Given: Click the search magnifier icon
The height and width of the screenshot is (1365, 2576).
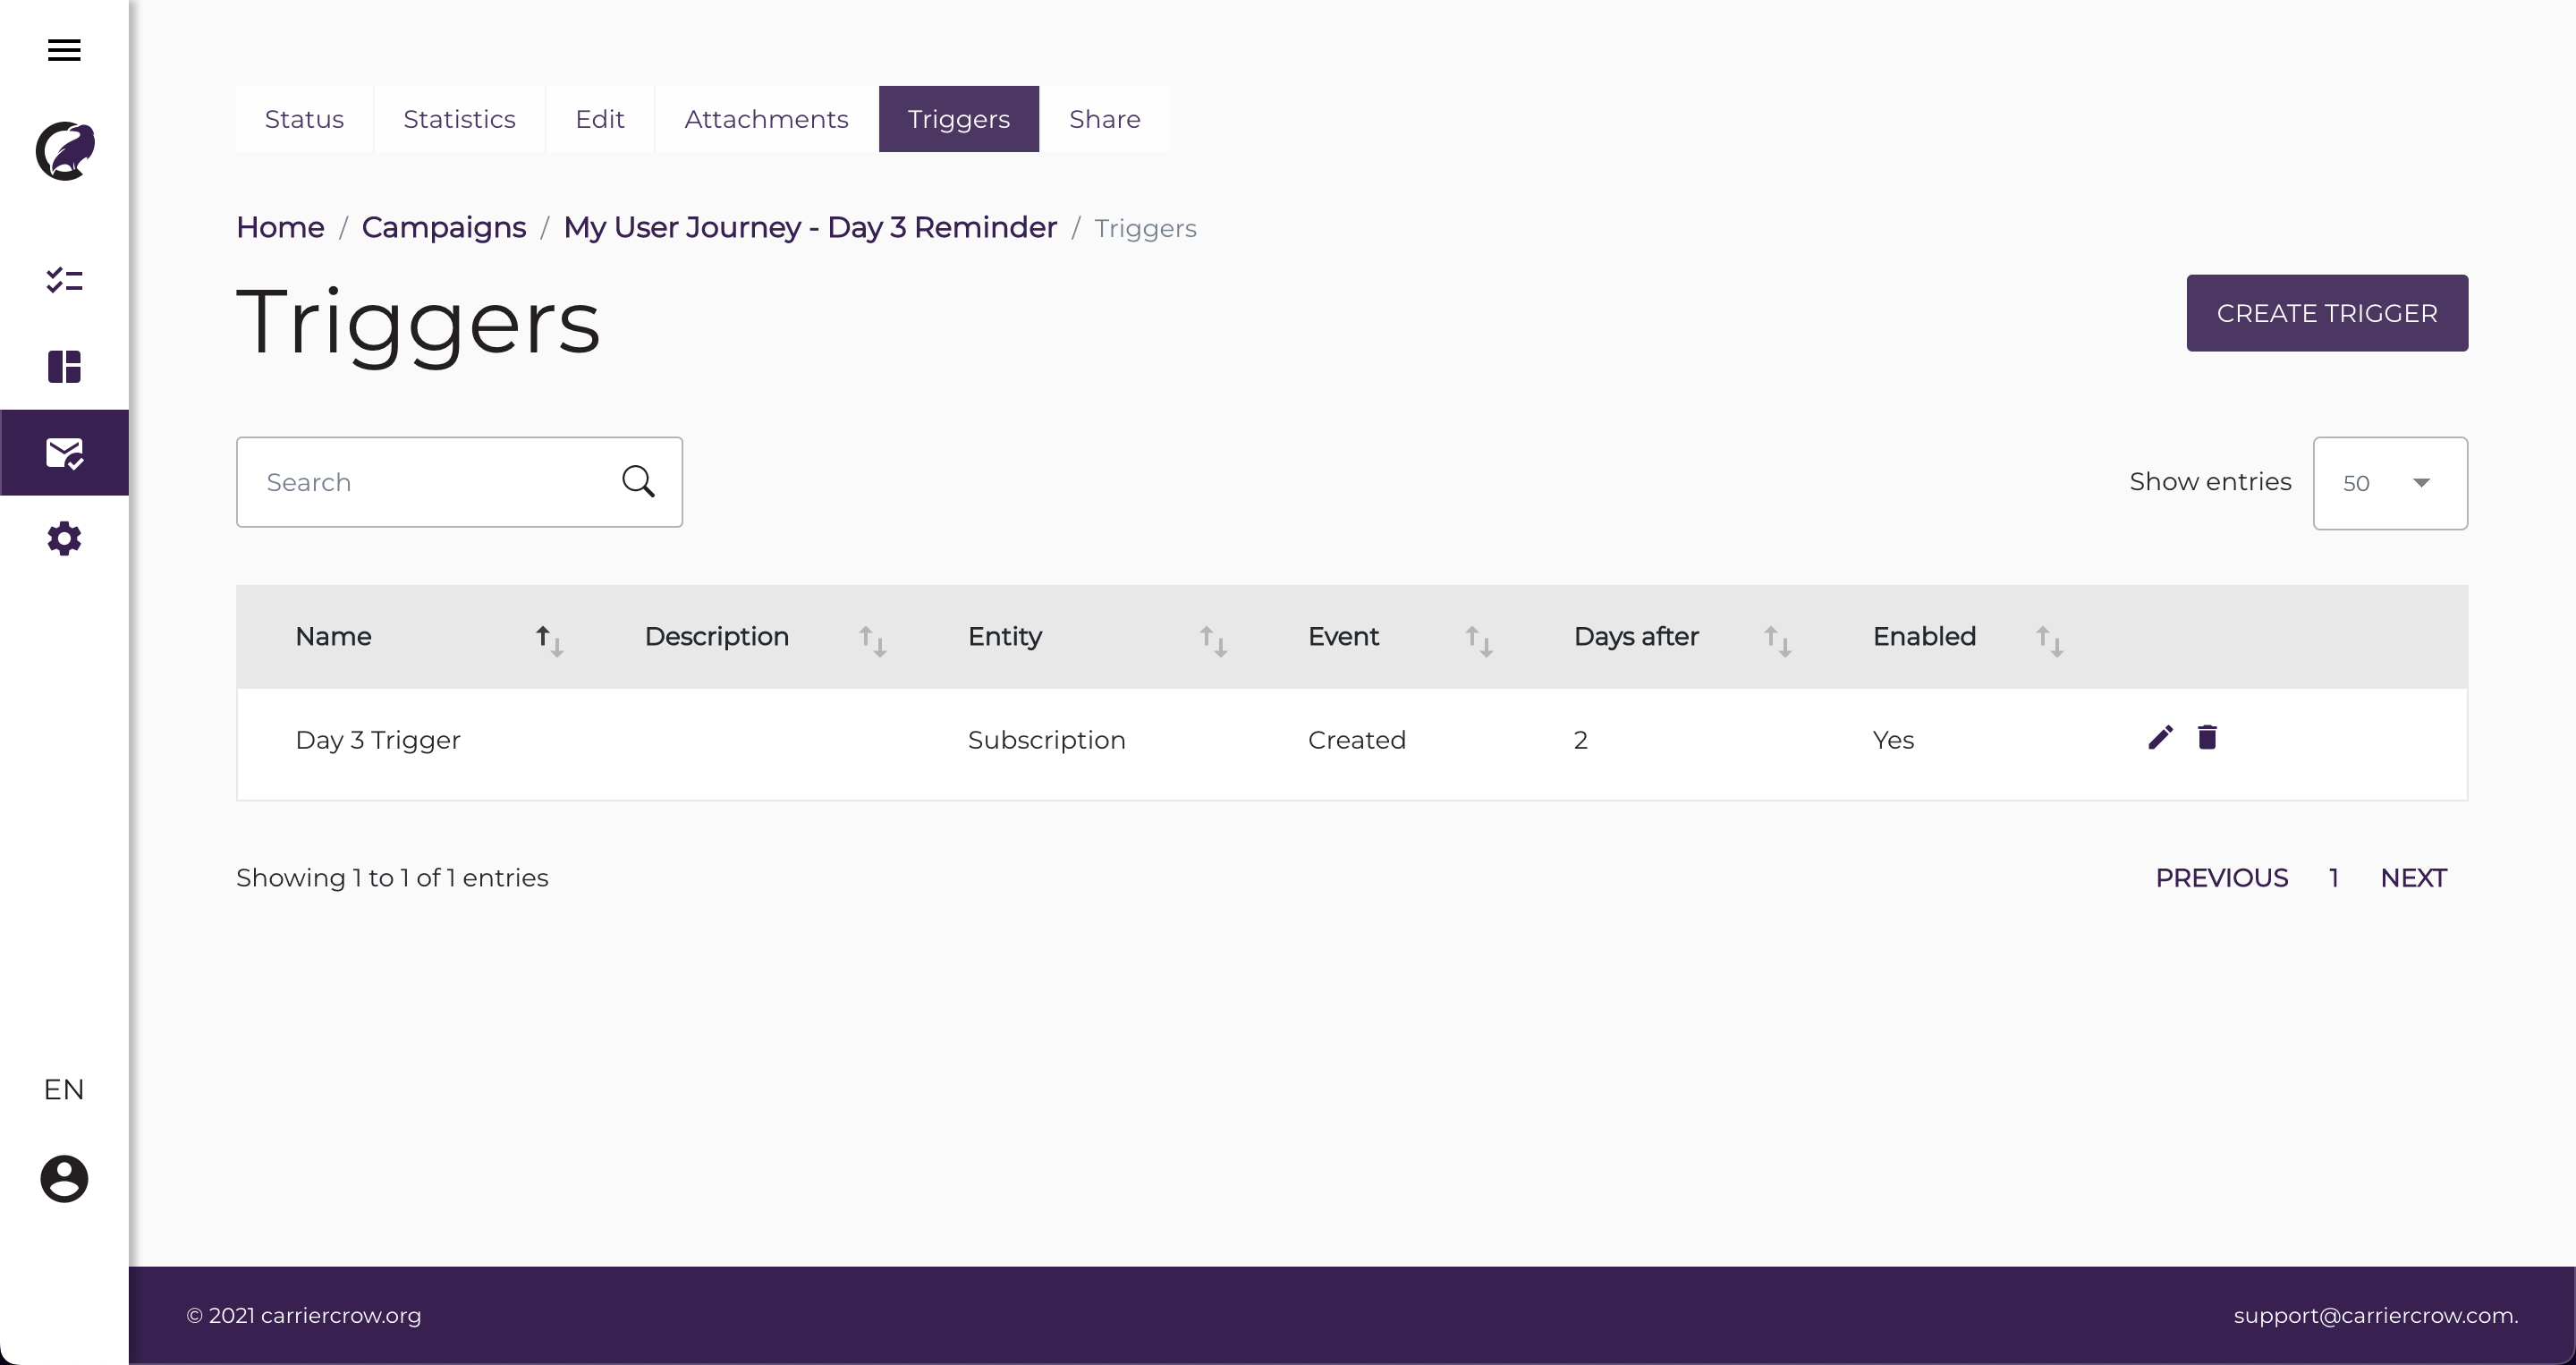Looking at the screenshot, I should click(638, 482).
